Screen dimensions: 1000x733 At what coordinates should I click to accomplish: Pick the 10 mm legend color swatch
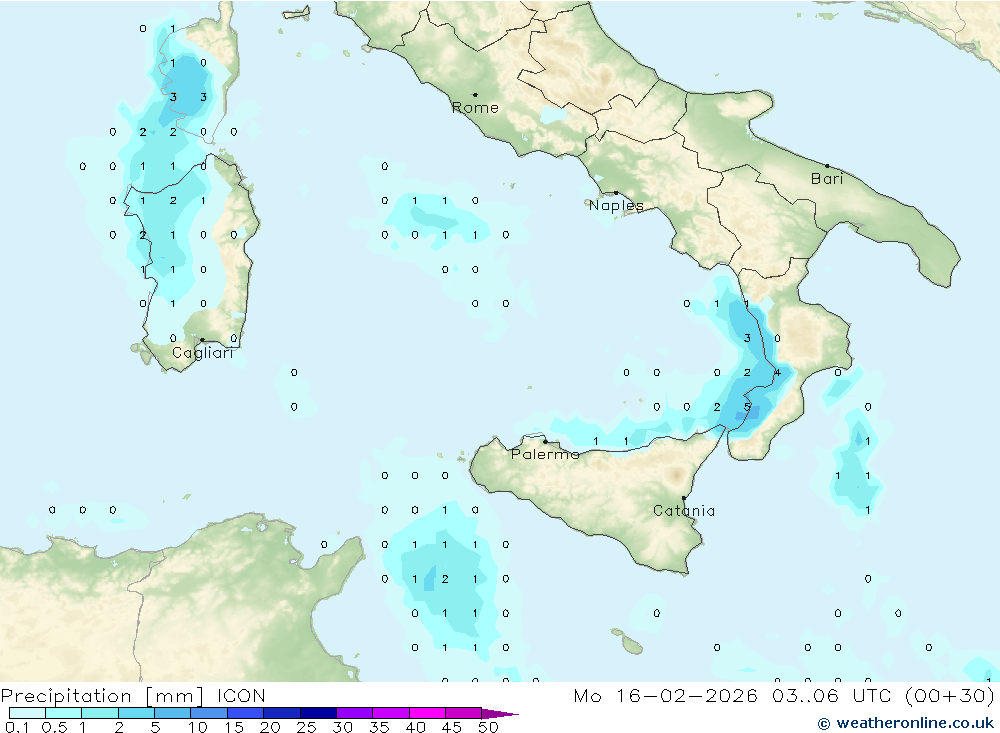tap(209, 713)
